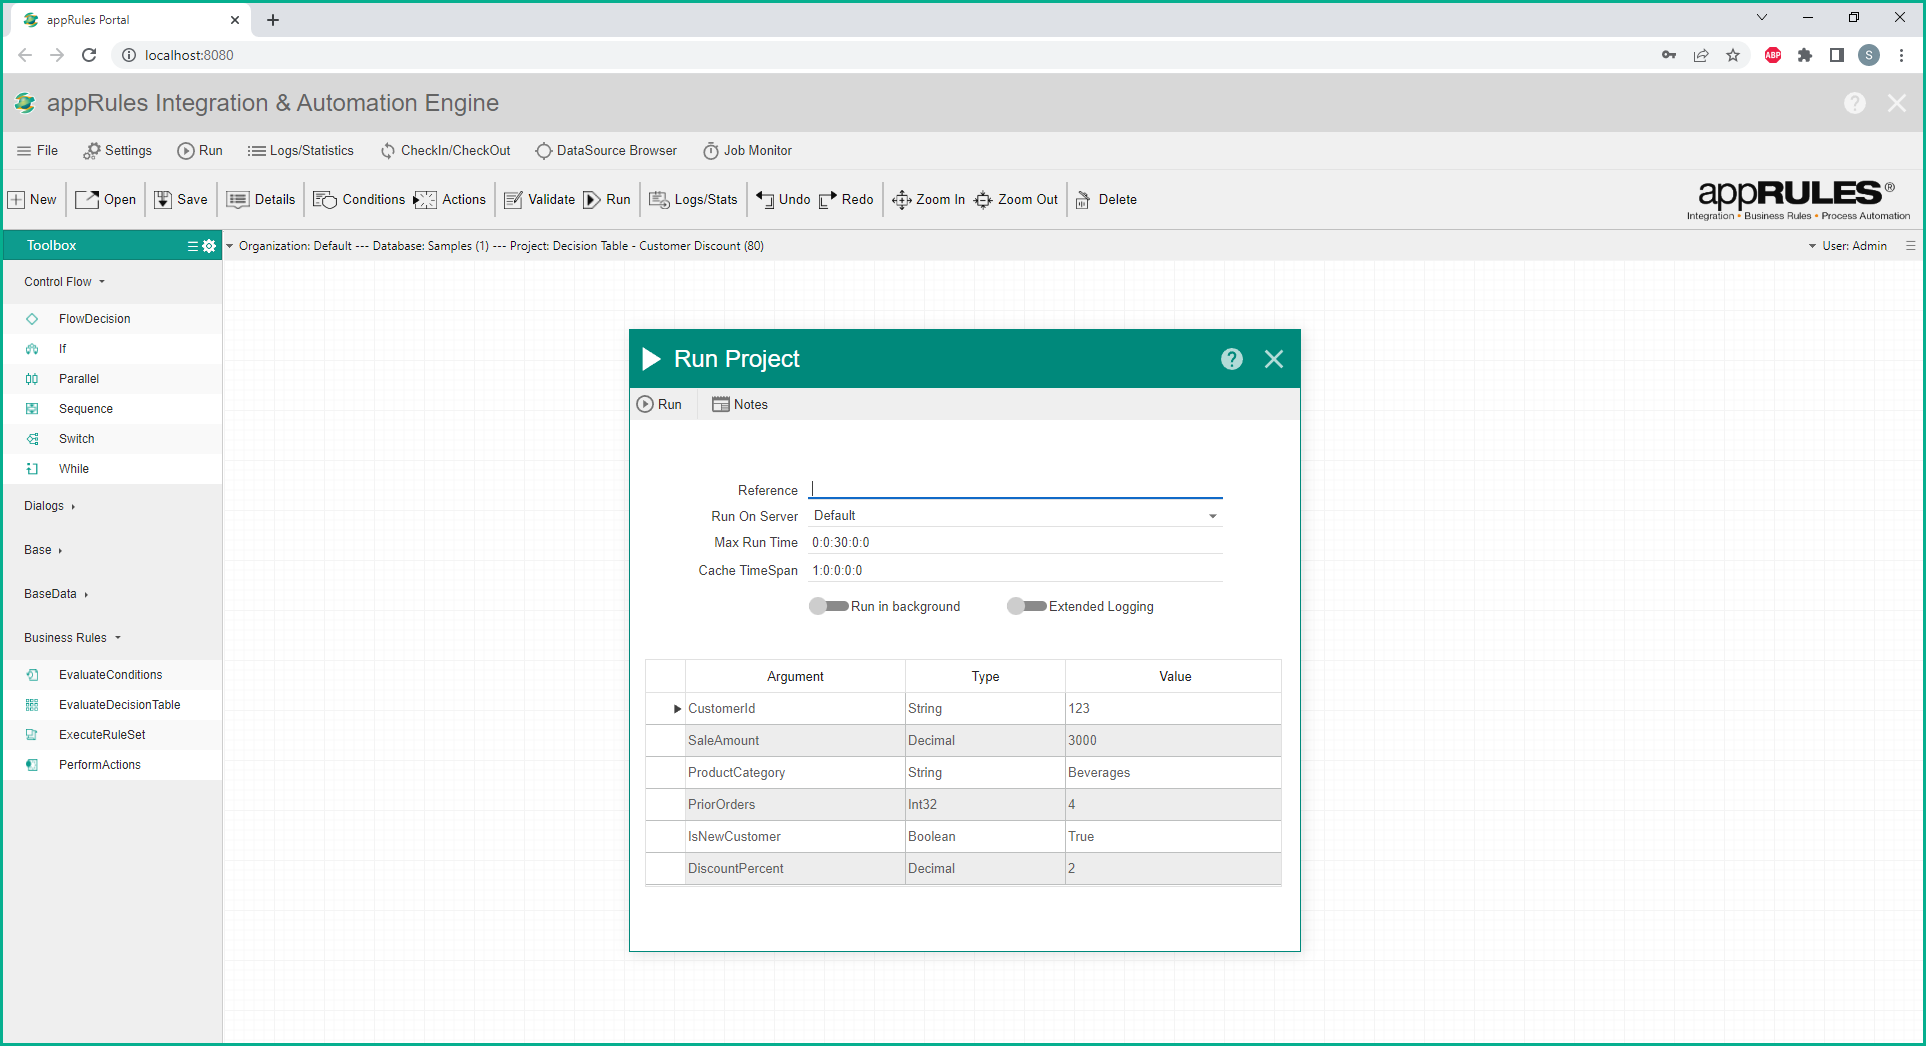
Task: Click the PriorOrders argument row
Action: click(x=964, y=805)
